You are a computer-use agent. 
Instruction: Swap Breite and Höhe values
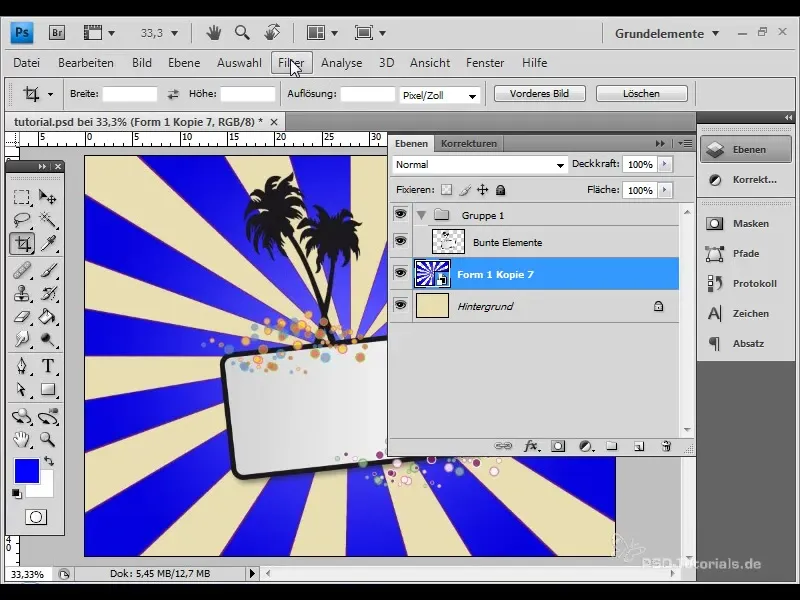coord(173,94)
